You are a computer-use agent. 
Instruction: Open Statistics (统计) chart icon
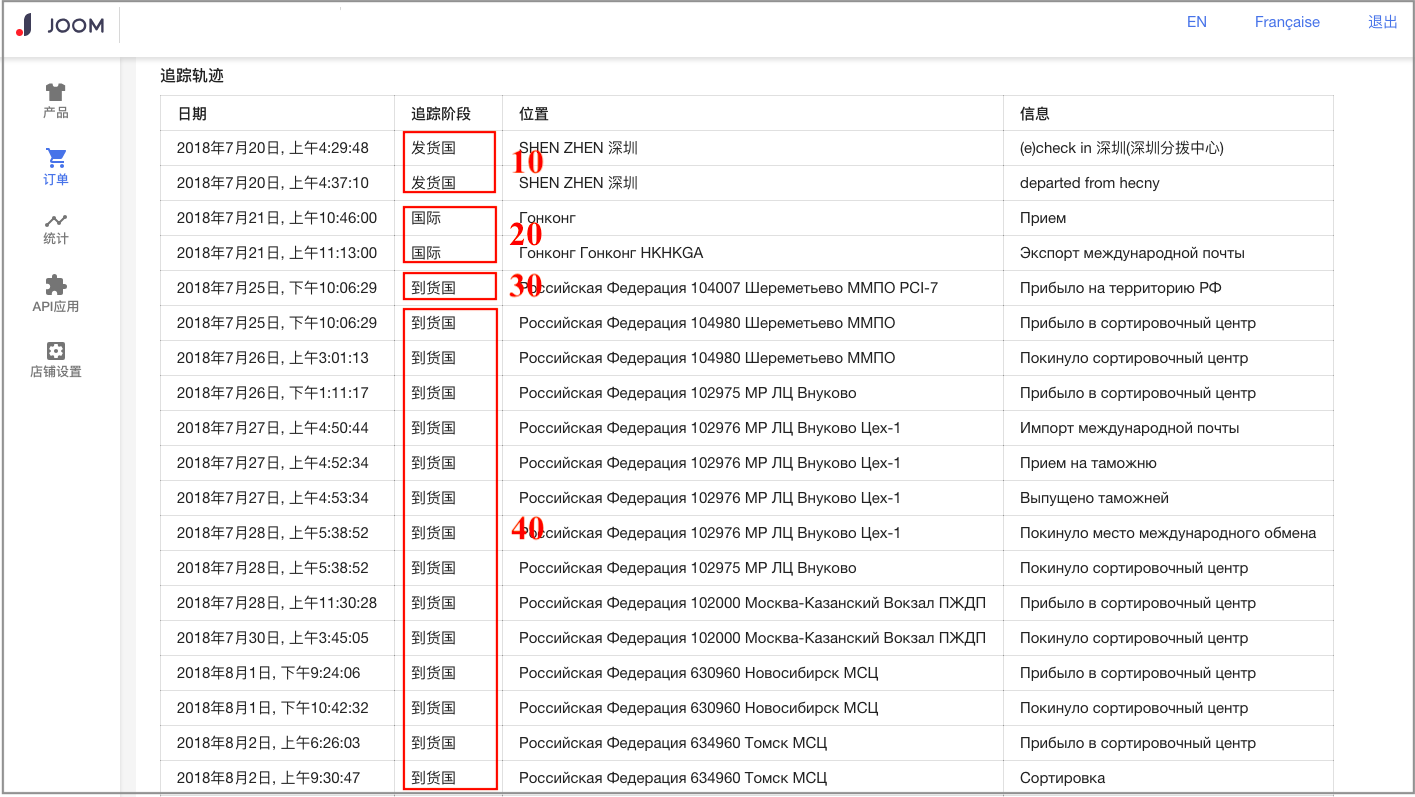click(56, 220)
